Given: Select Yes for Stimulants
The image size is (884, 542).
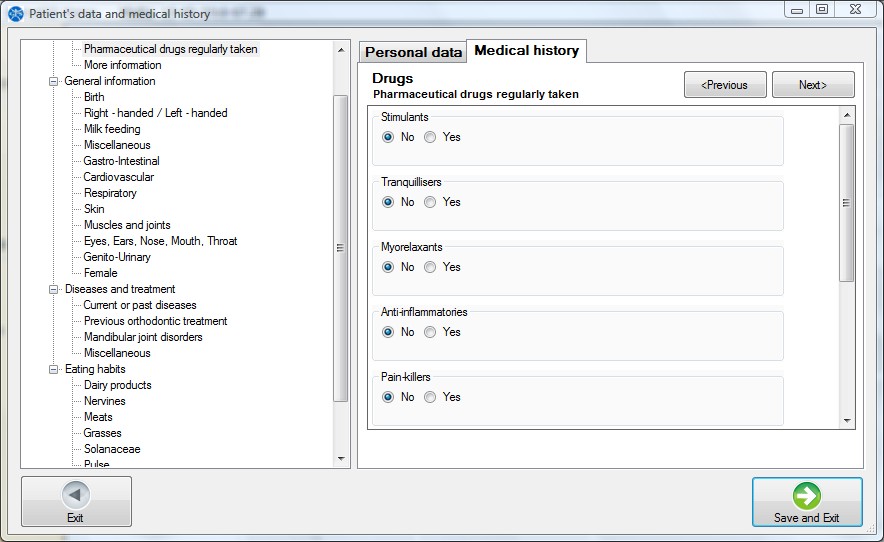Looking at the screenshot, I should click(x=430, y=137).
